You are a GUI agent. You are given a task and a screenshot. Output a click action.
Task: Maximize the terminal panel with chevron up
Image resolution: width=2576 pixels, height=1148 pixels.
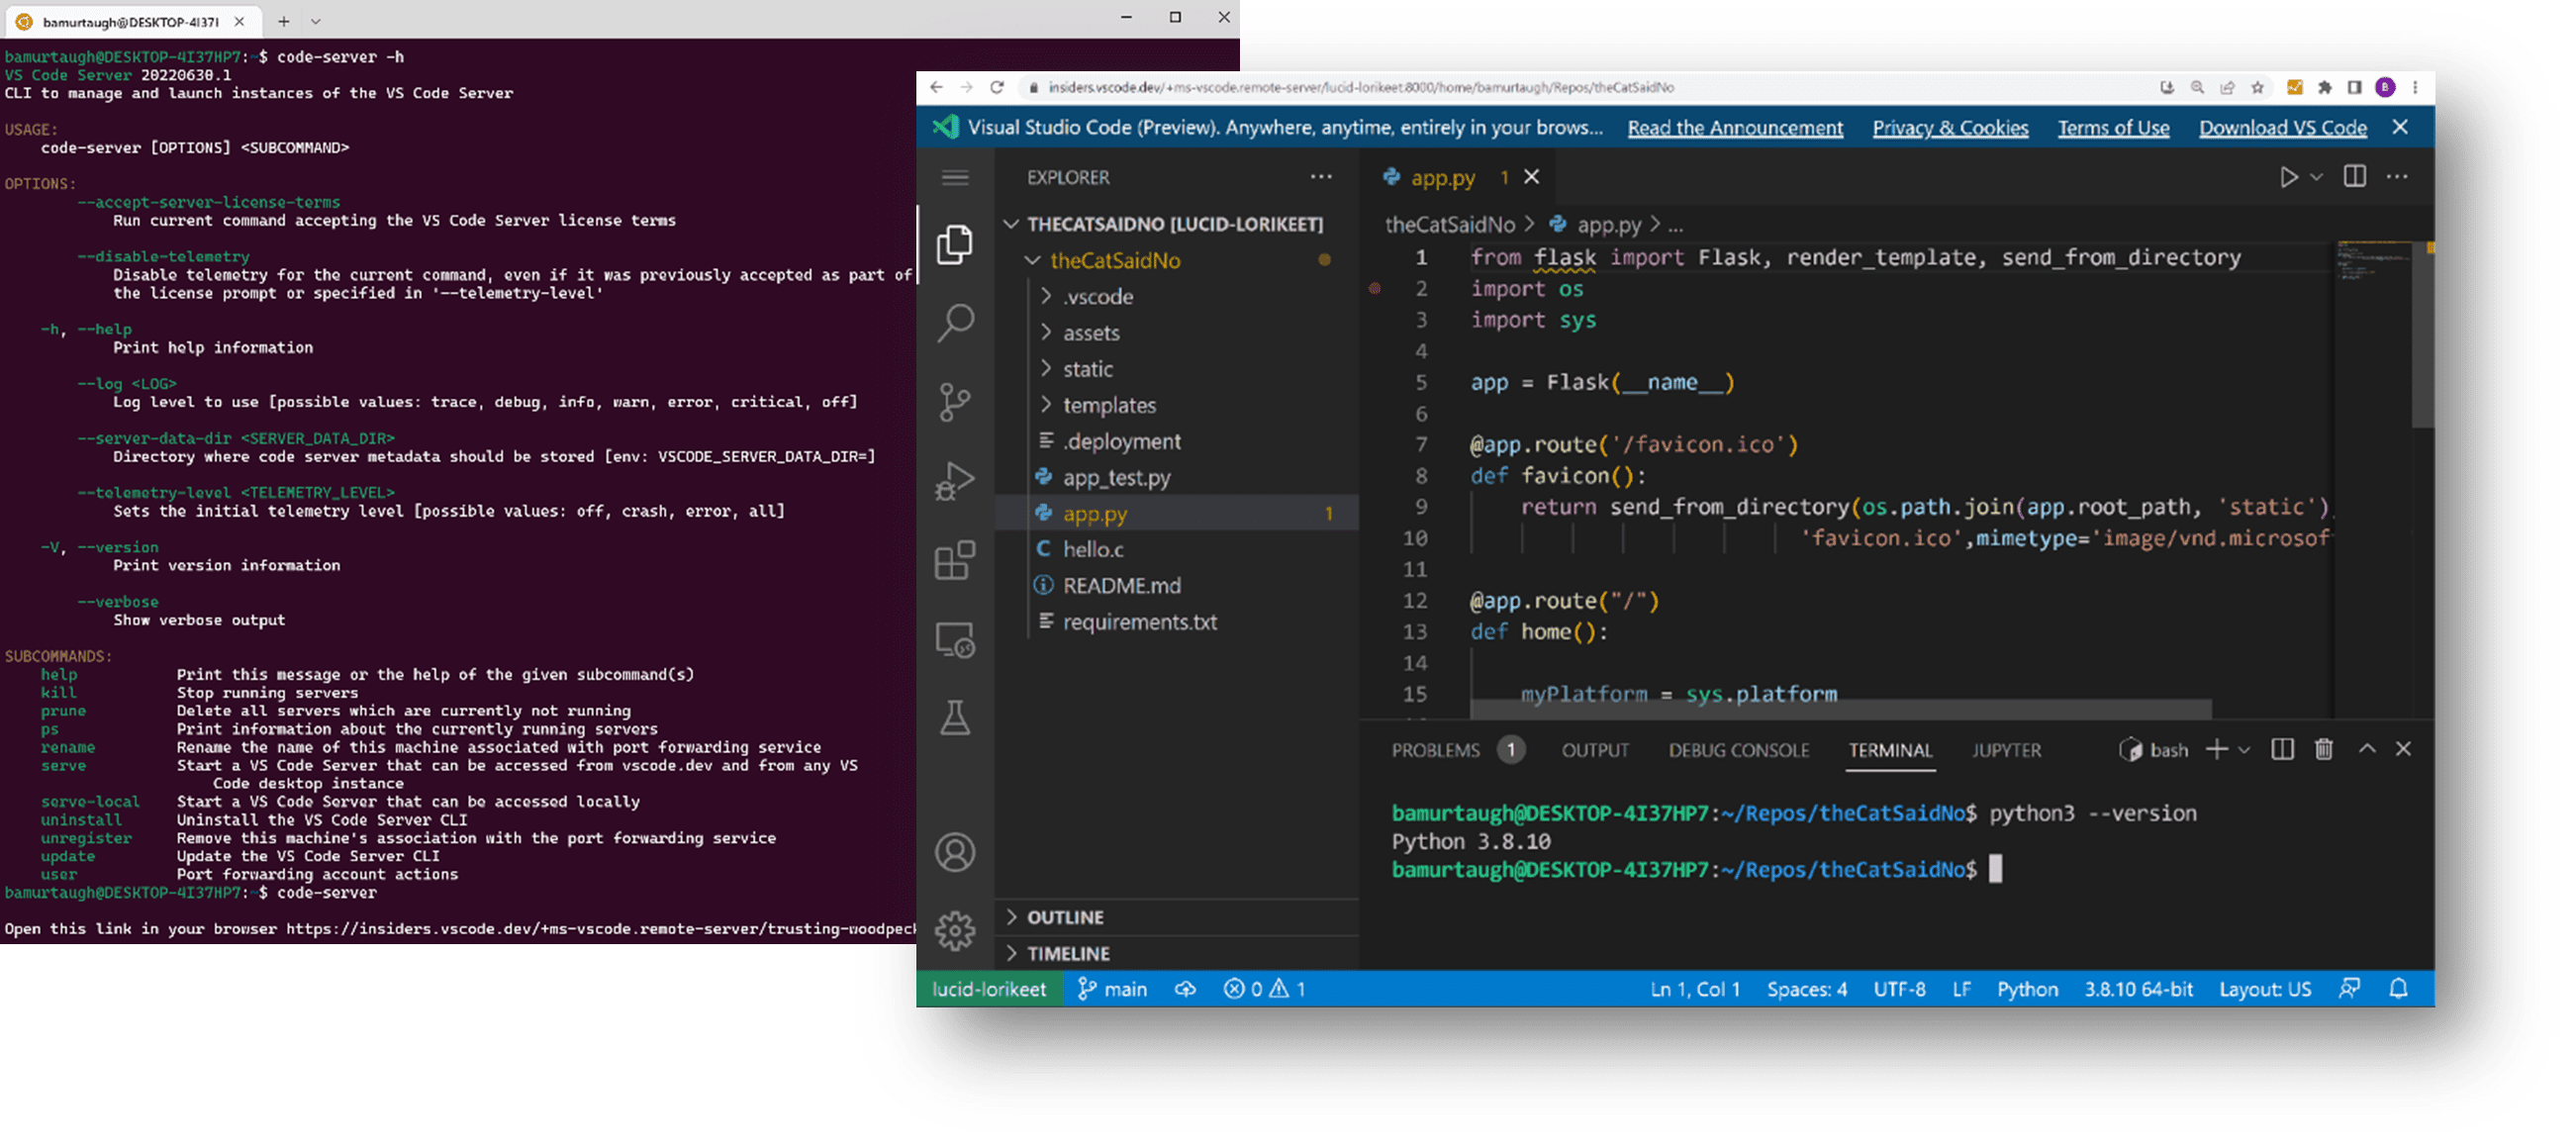[2367, 749]
